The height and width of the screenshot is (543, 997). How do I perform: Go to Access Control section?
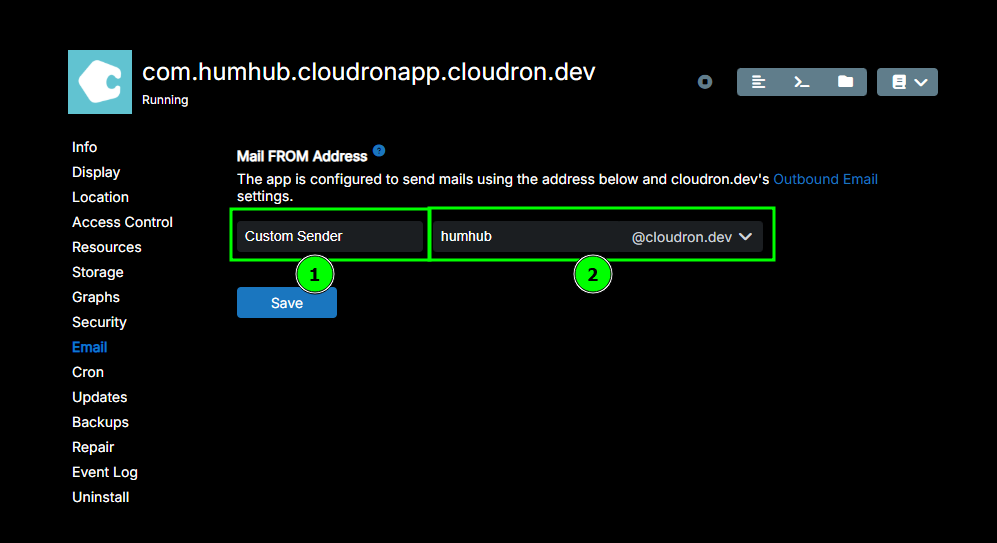(x=122, y=222)
